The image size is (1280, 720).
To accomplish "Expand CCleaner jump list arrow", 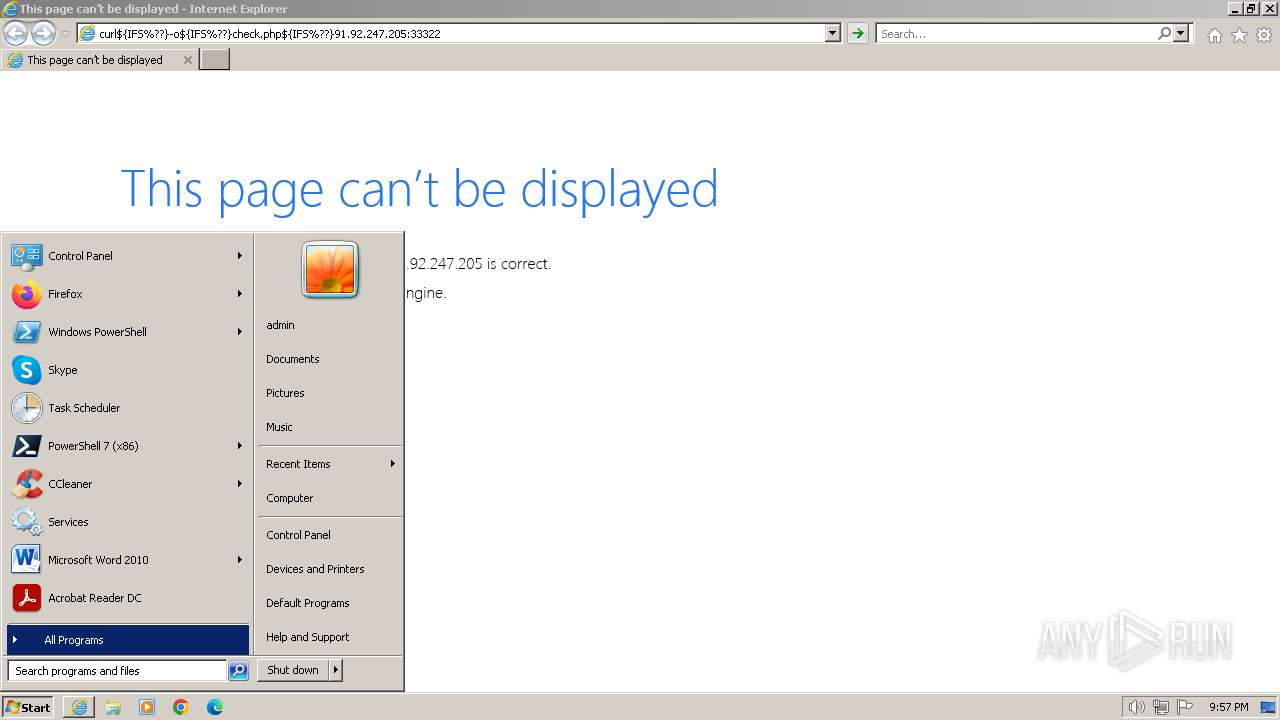I will (239, 484).
